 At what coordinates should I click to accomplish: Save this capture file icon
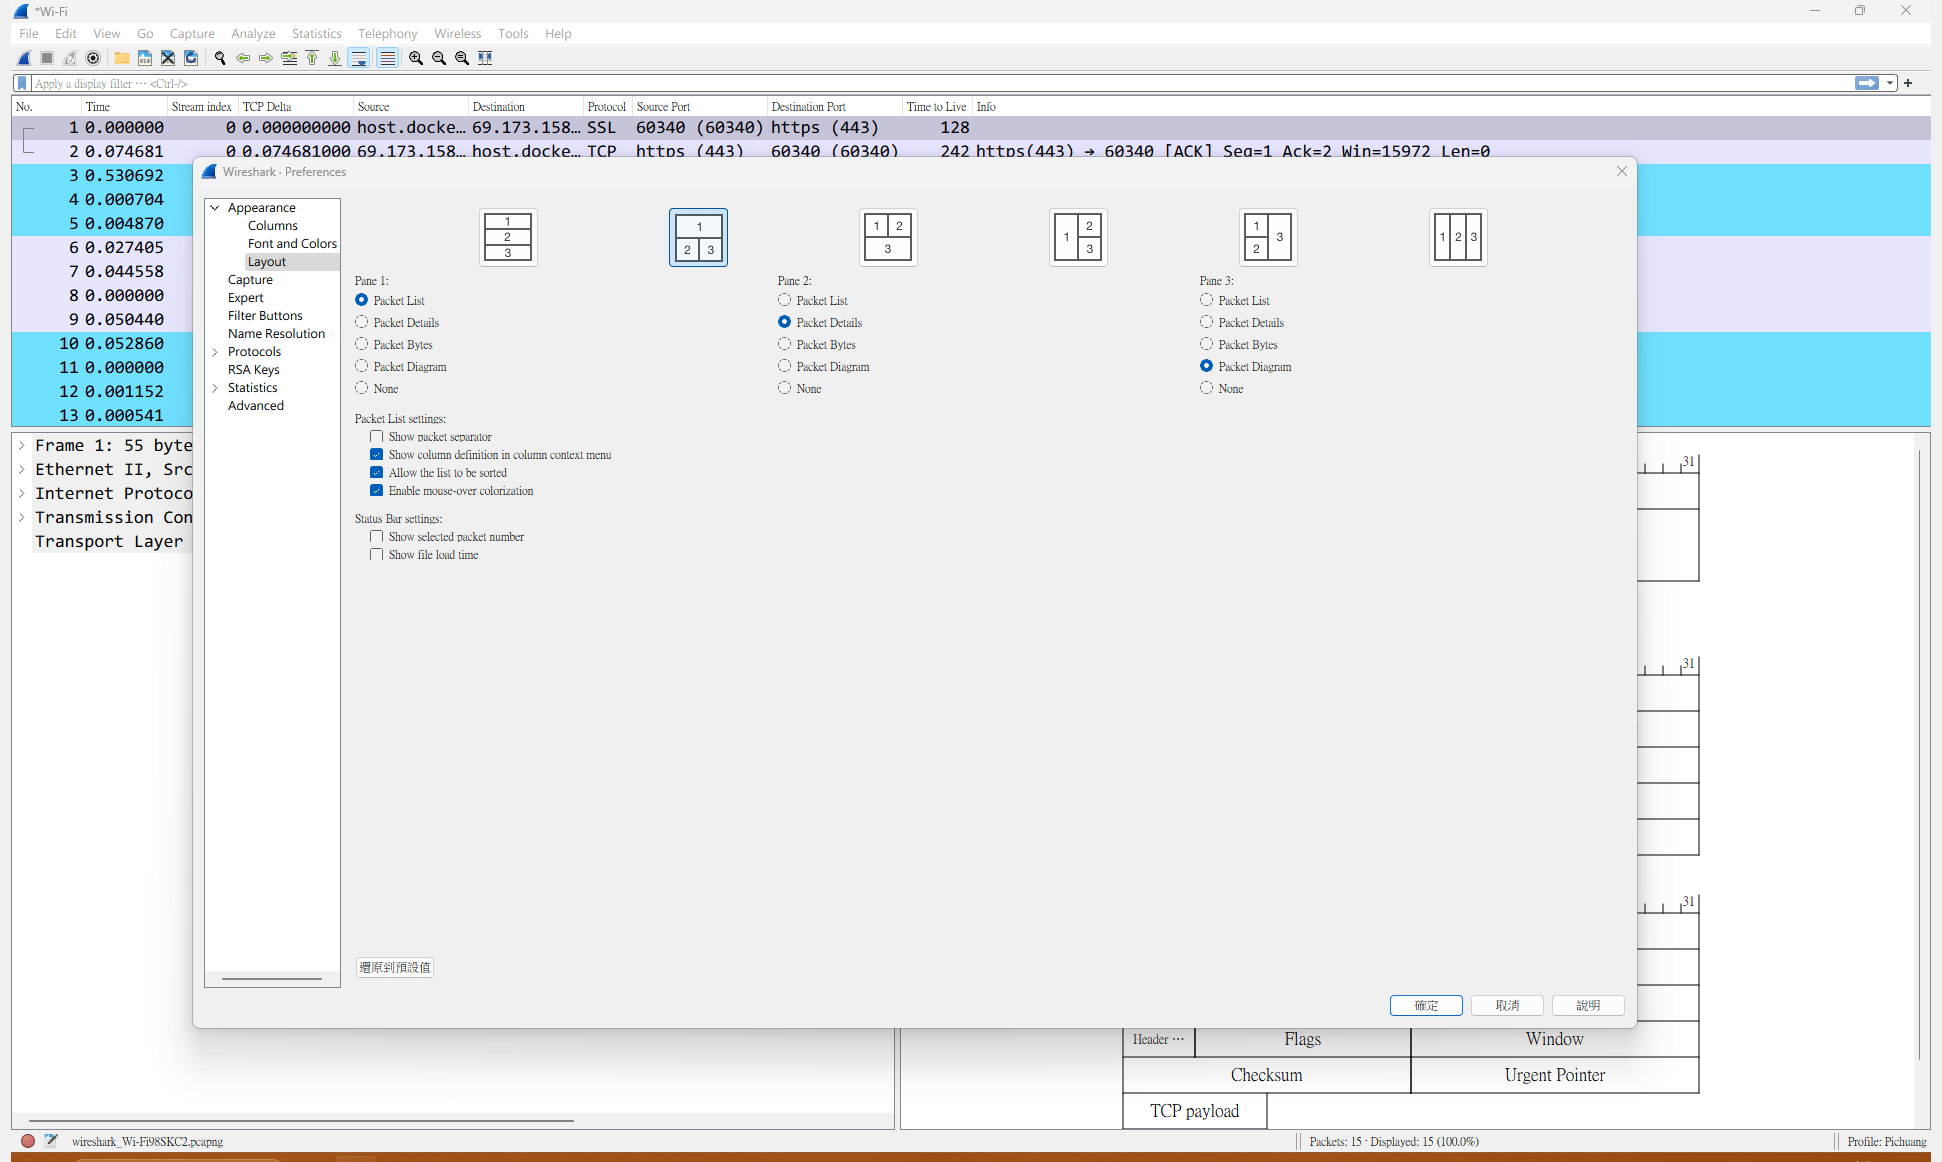[x=145, y=58]
